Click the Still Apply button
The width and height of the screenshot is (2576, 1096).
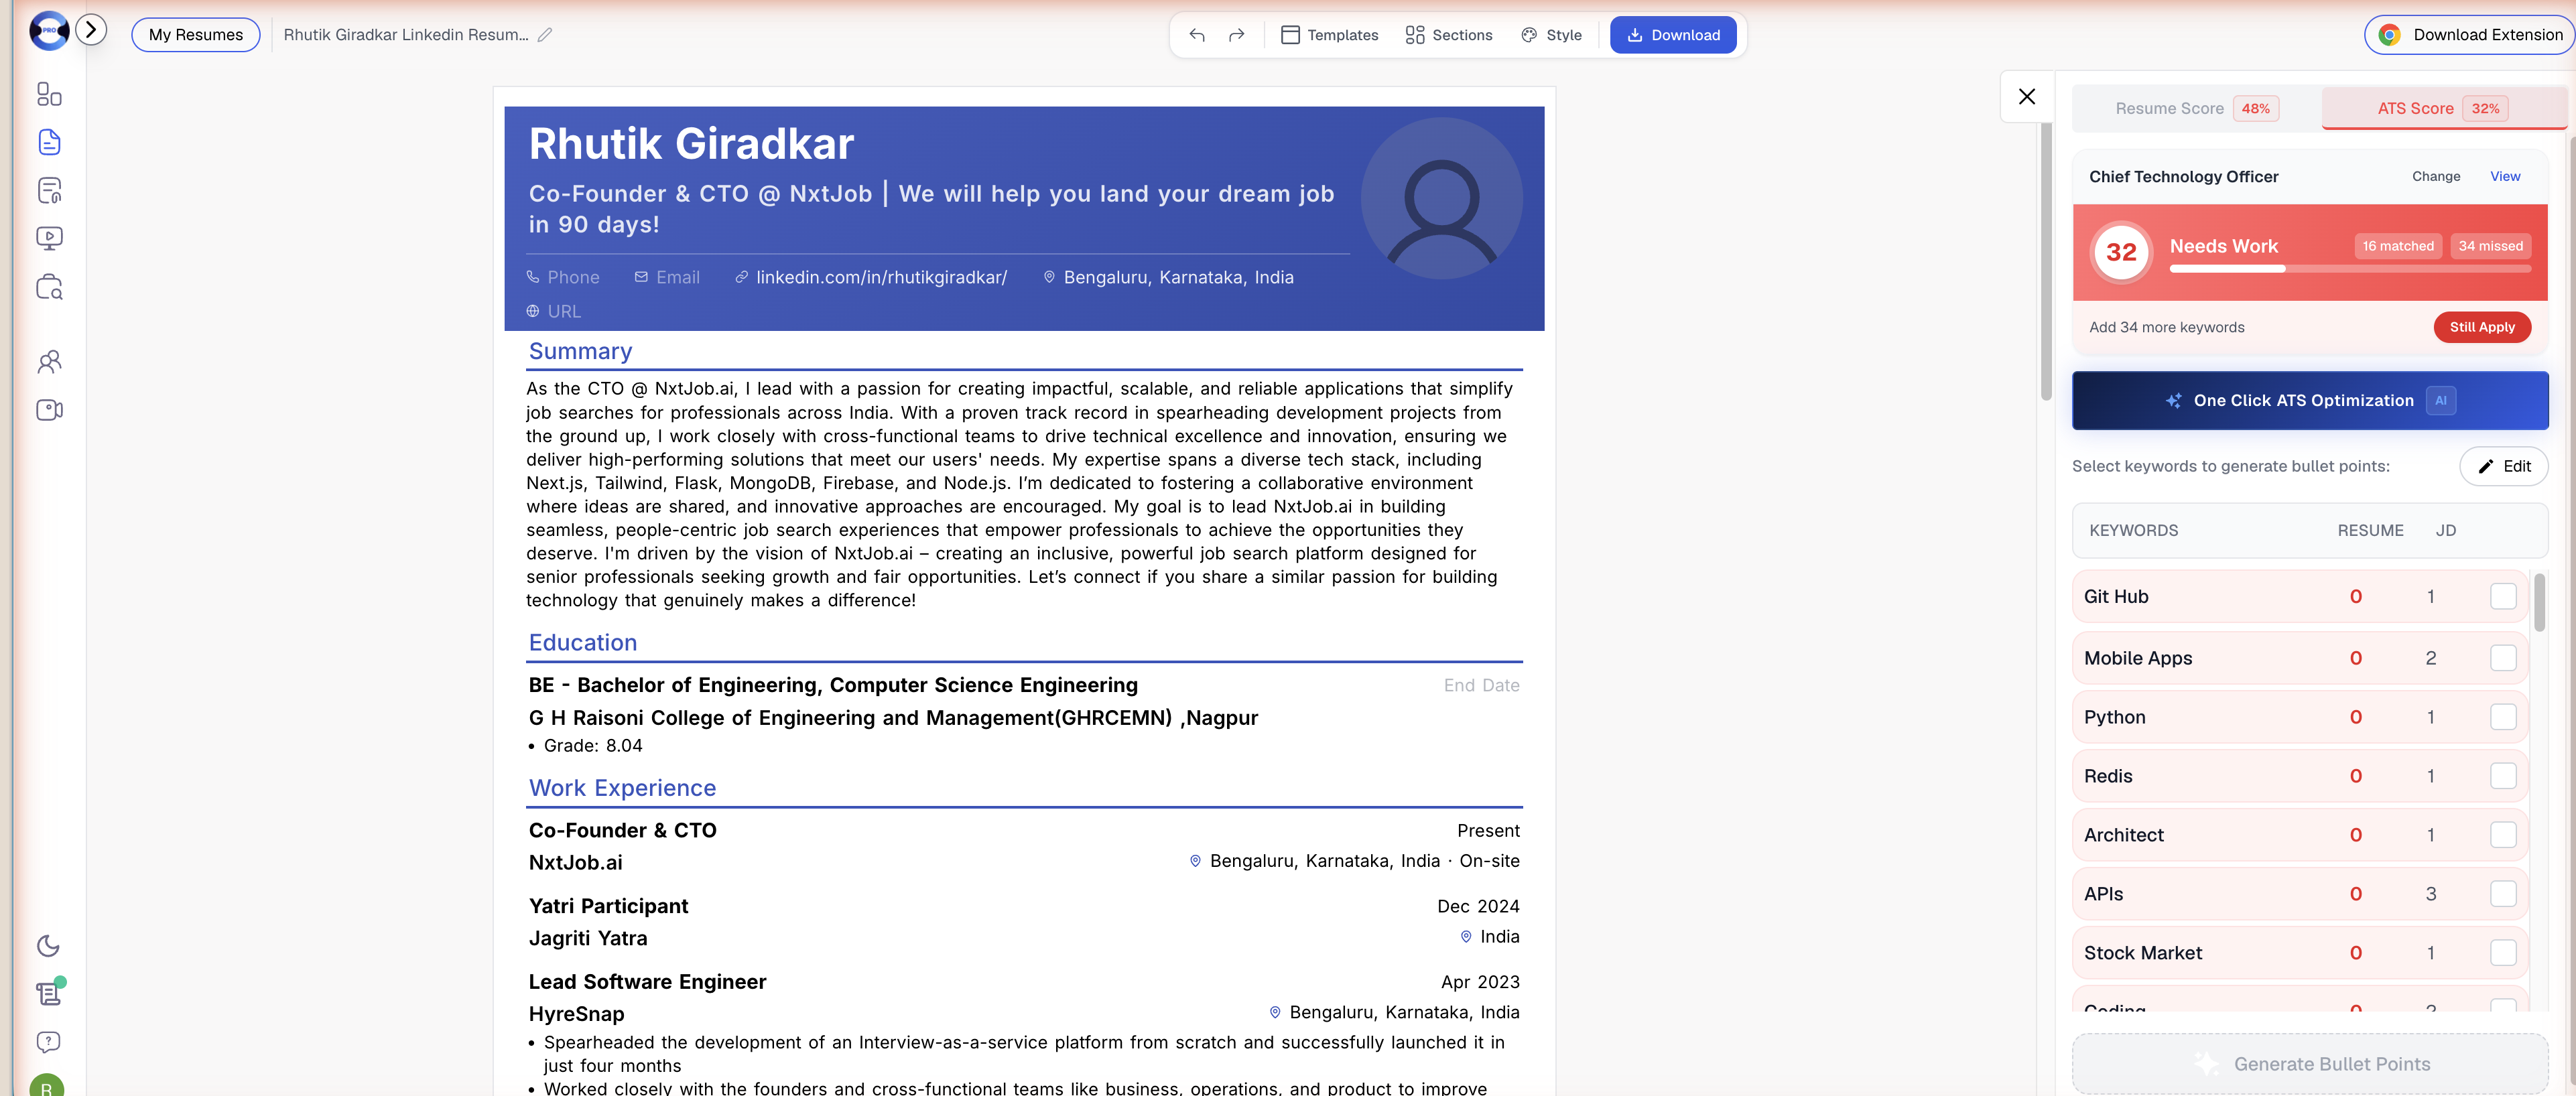click(x=2481, y=327)
